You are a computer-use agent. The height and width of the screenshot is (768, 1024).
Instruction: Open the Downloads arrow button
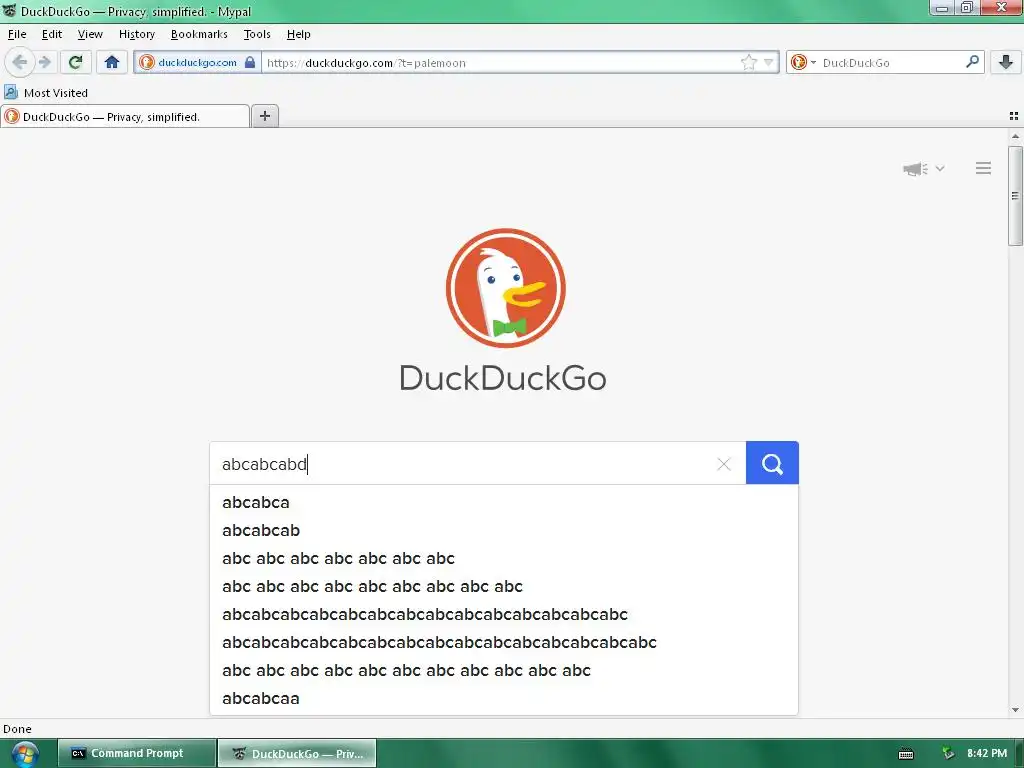click(x=1006, y=63)
